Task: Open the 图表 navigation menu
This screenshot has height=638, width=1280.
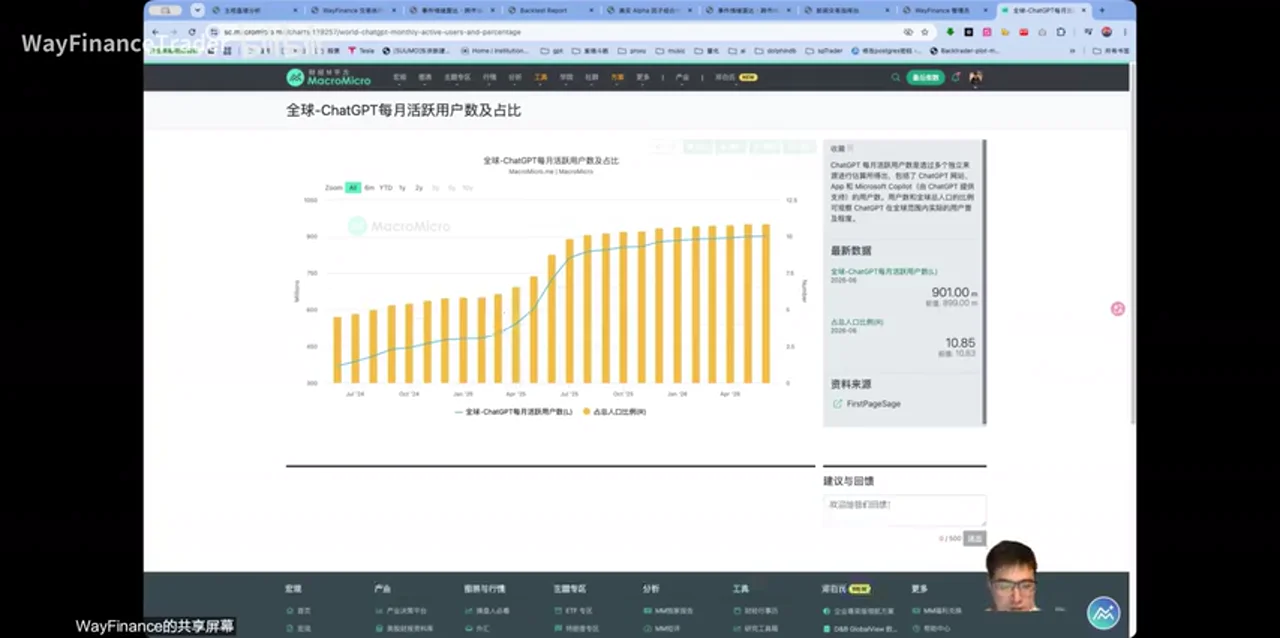Action: tap(425, 77)
